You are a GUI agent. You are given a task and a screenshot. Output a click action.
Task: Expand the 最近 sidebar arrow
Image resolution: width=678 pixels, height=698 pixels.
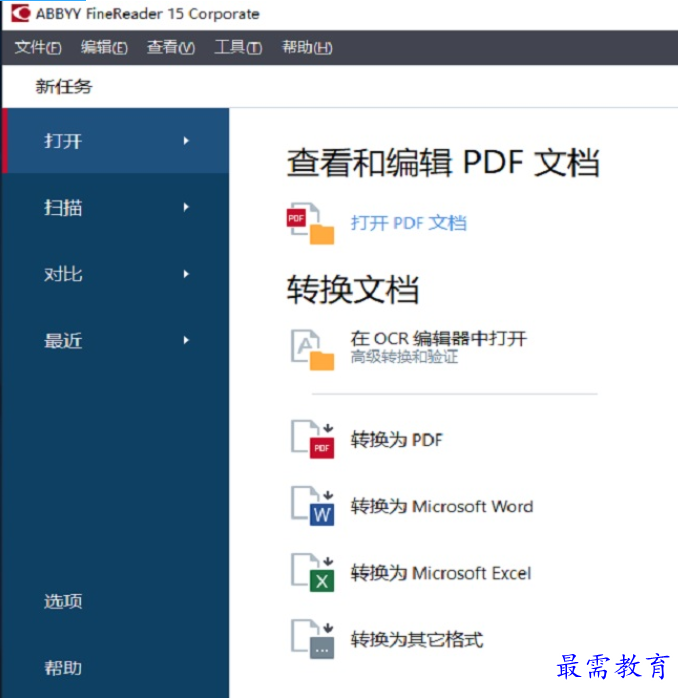click(186, 341)
